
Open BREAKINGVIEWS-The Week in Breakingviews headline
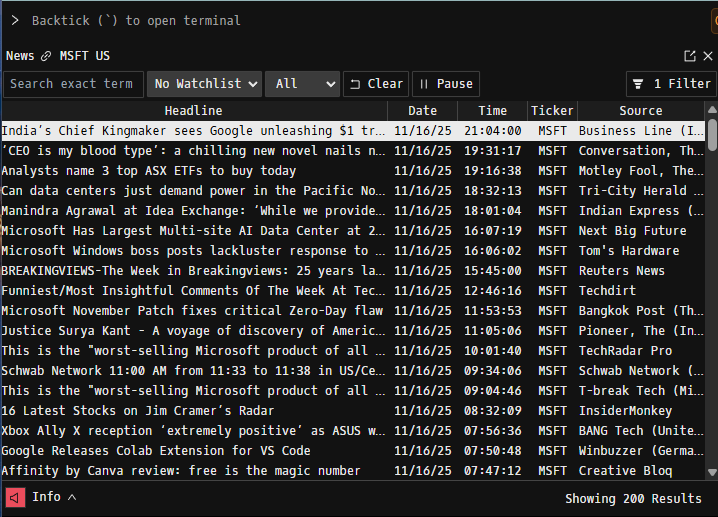pos(193,271)
